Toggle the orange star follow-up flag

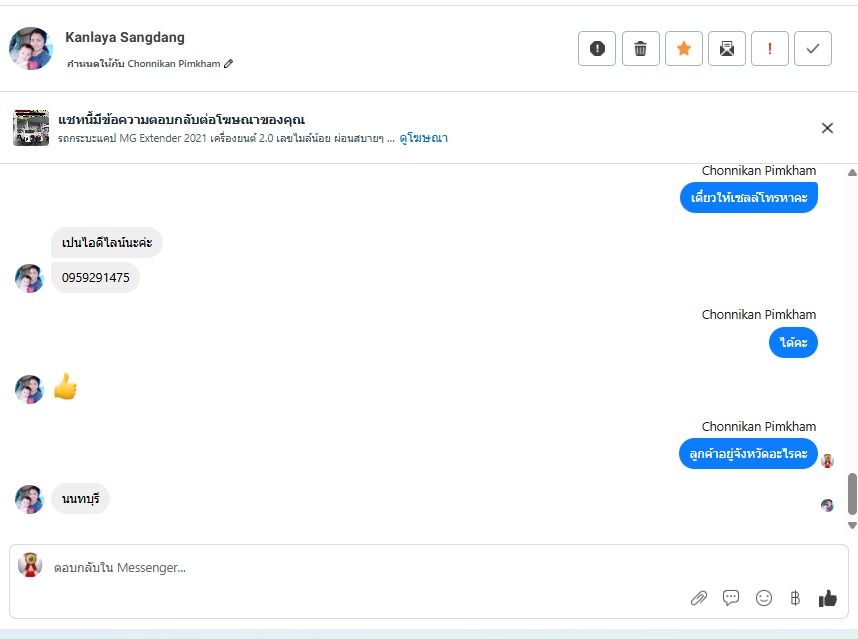684,48
